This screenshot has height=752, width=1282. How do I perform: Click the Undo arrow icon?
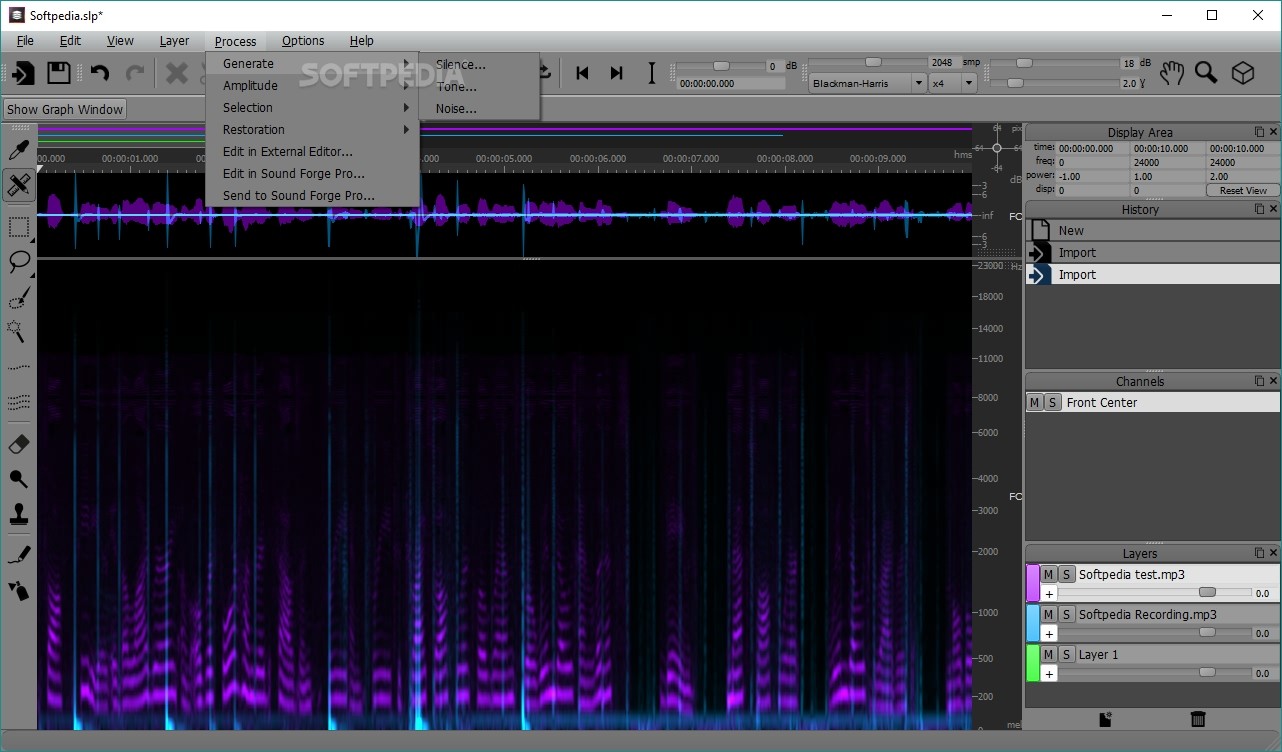[100, 72]
